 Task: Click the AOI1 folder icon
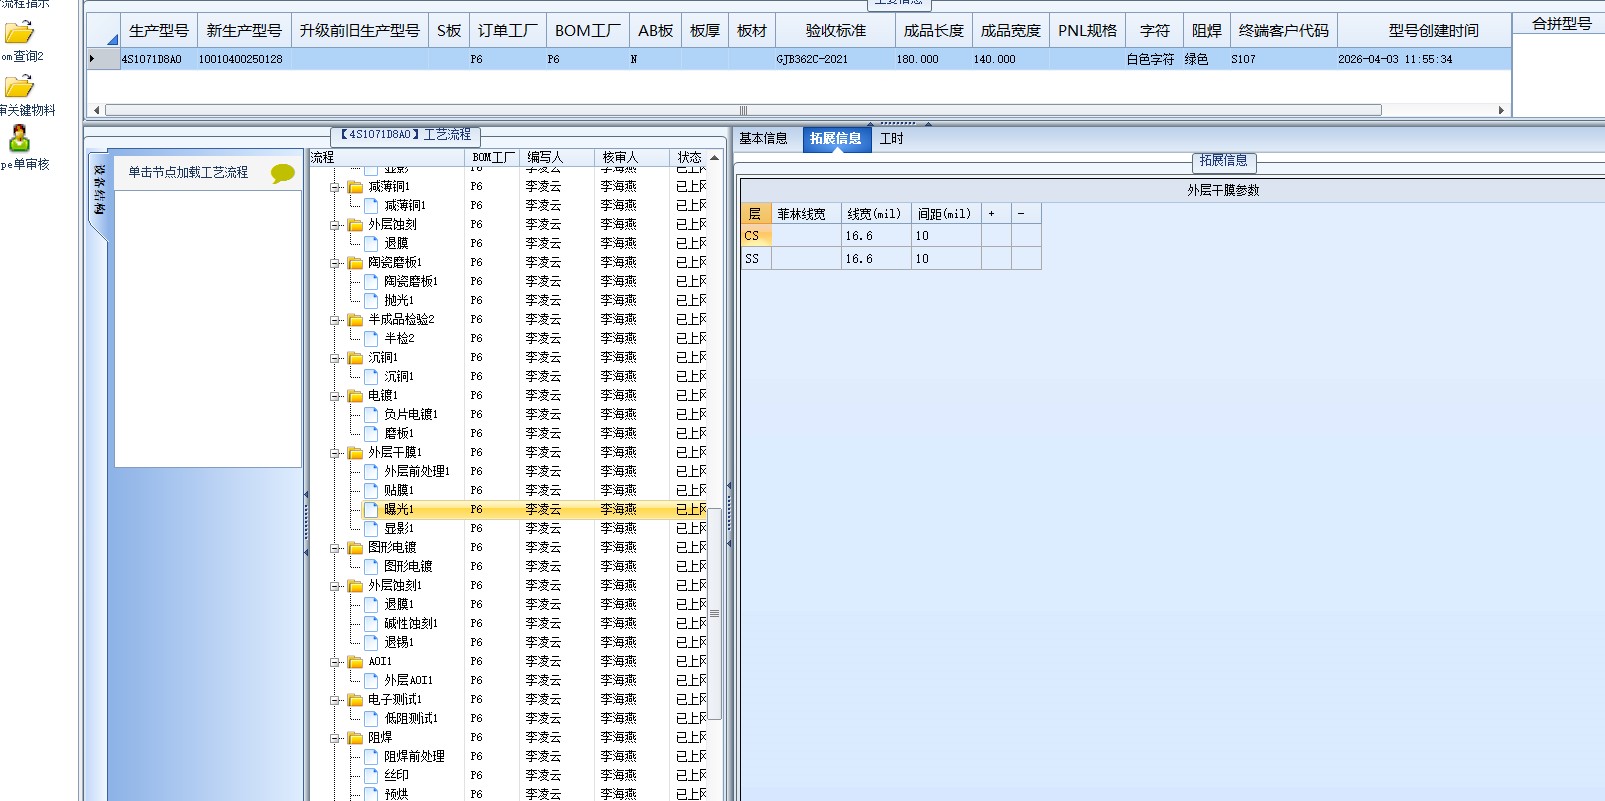click(355, 662)
